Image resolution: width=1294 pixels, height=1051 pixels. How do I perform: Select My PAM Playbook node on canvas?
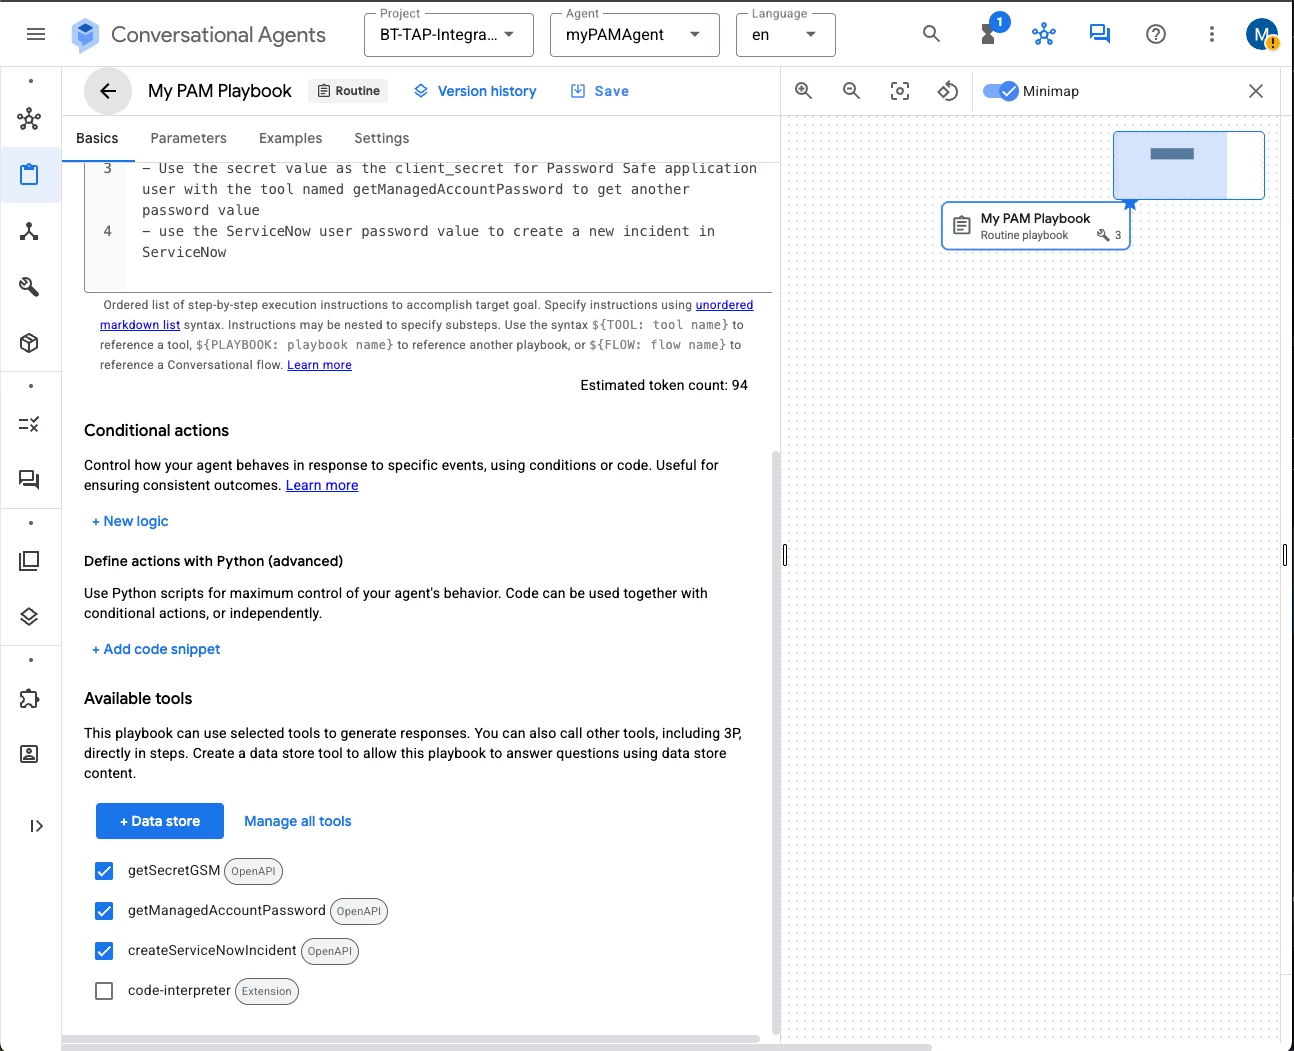tap(1036, 226)
